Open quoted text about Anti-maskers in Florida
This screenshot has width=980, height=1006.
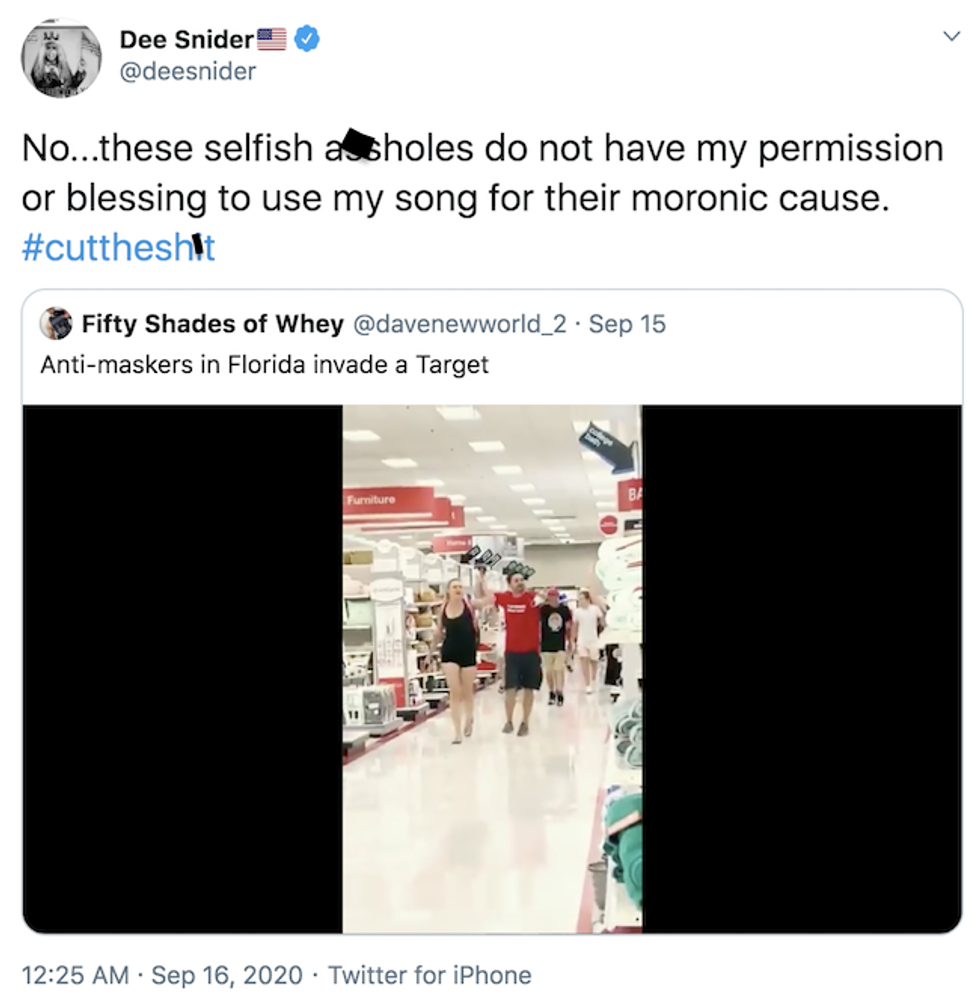(264, 365)
